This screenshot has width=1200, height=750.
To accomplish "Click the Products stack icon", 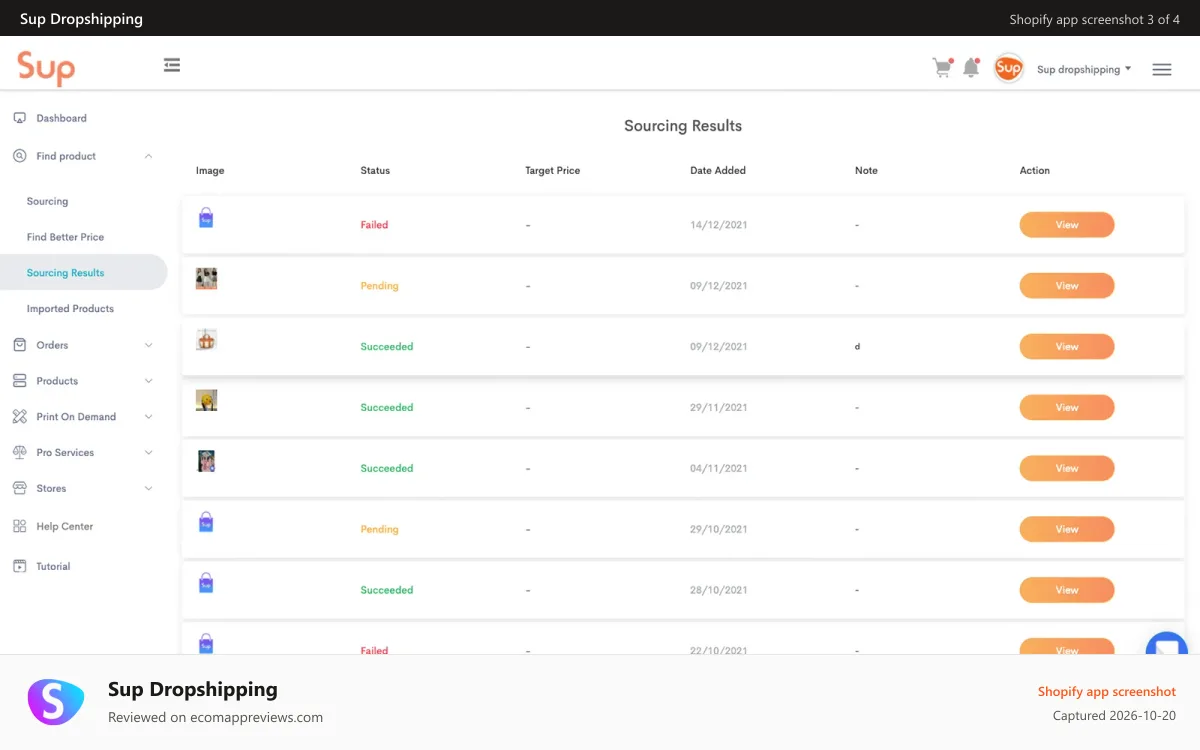I will tap(20, 381).
